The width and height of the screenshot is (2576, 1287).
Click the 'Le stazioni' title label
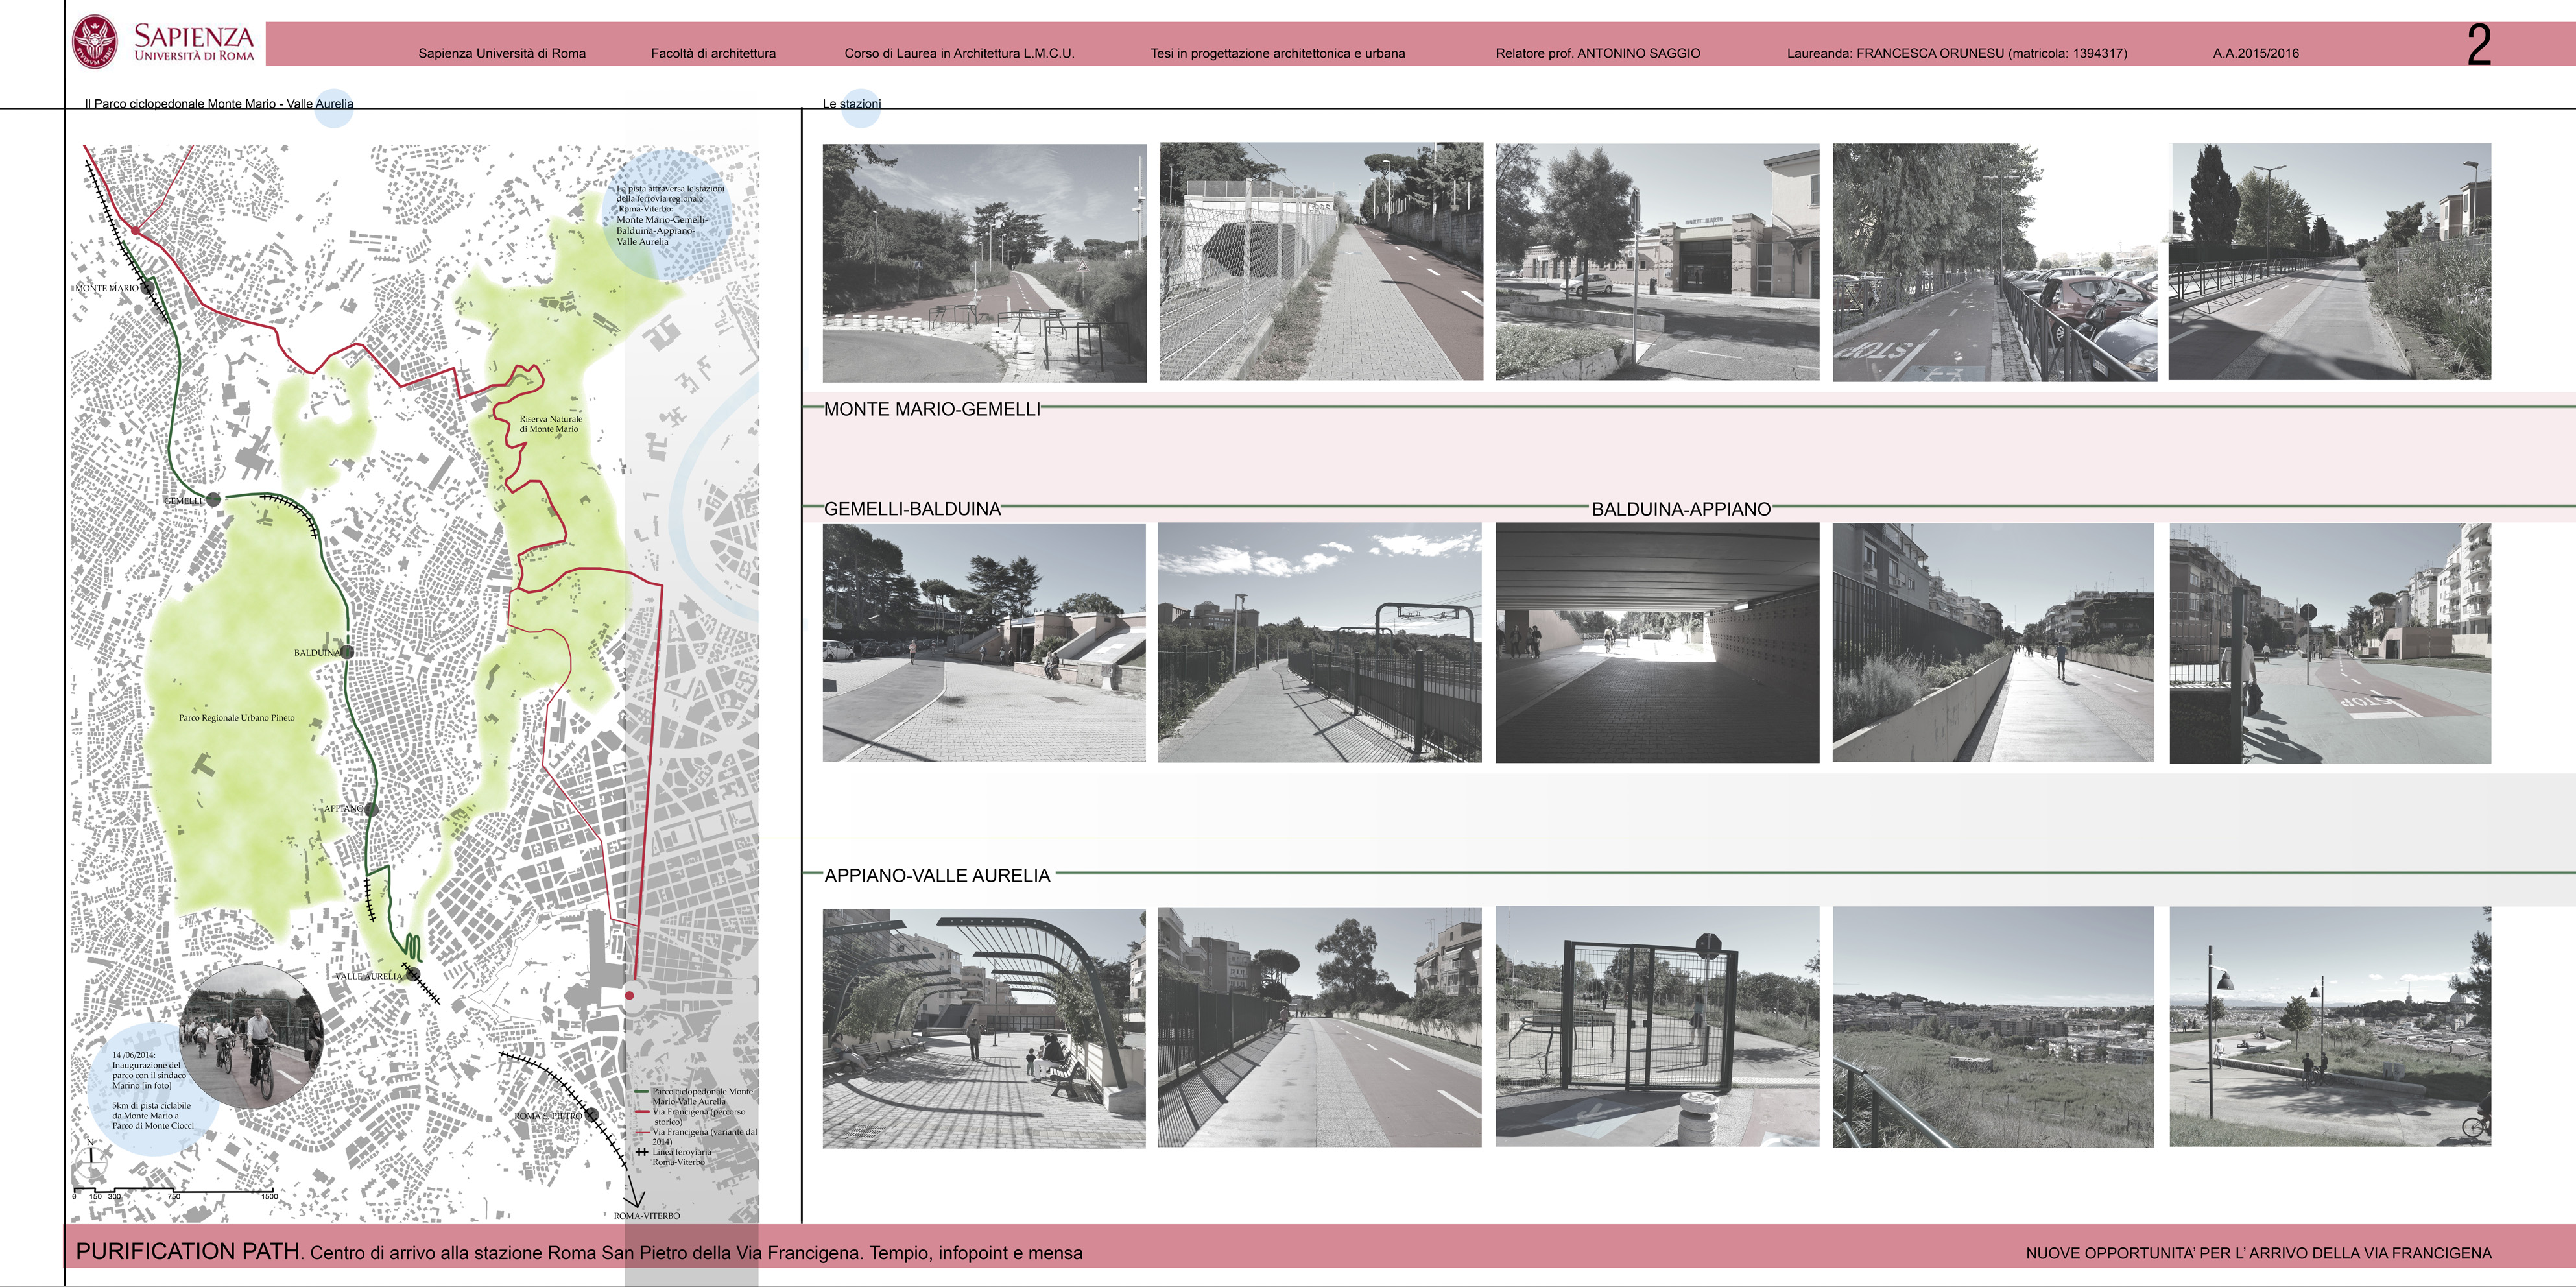click(851, 104)
